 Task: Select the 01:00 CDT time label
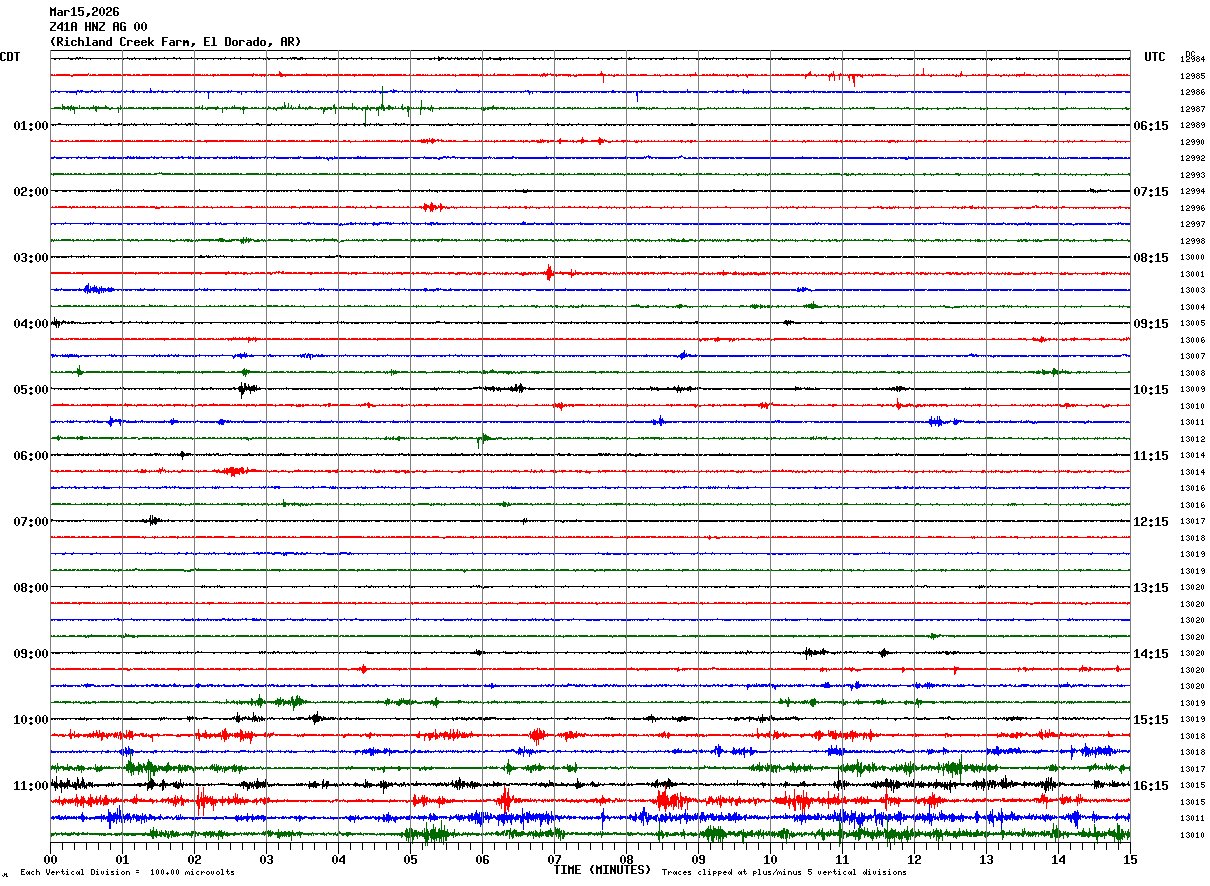[31, 126]
